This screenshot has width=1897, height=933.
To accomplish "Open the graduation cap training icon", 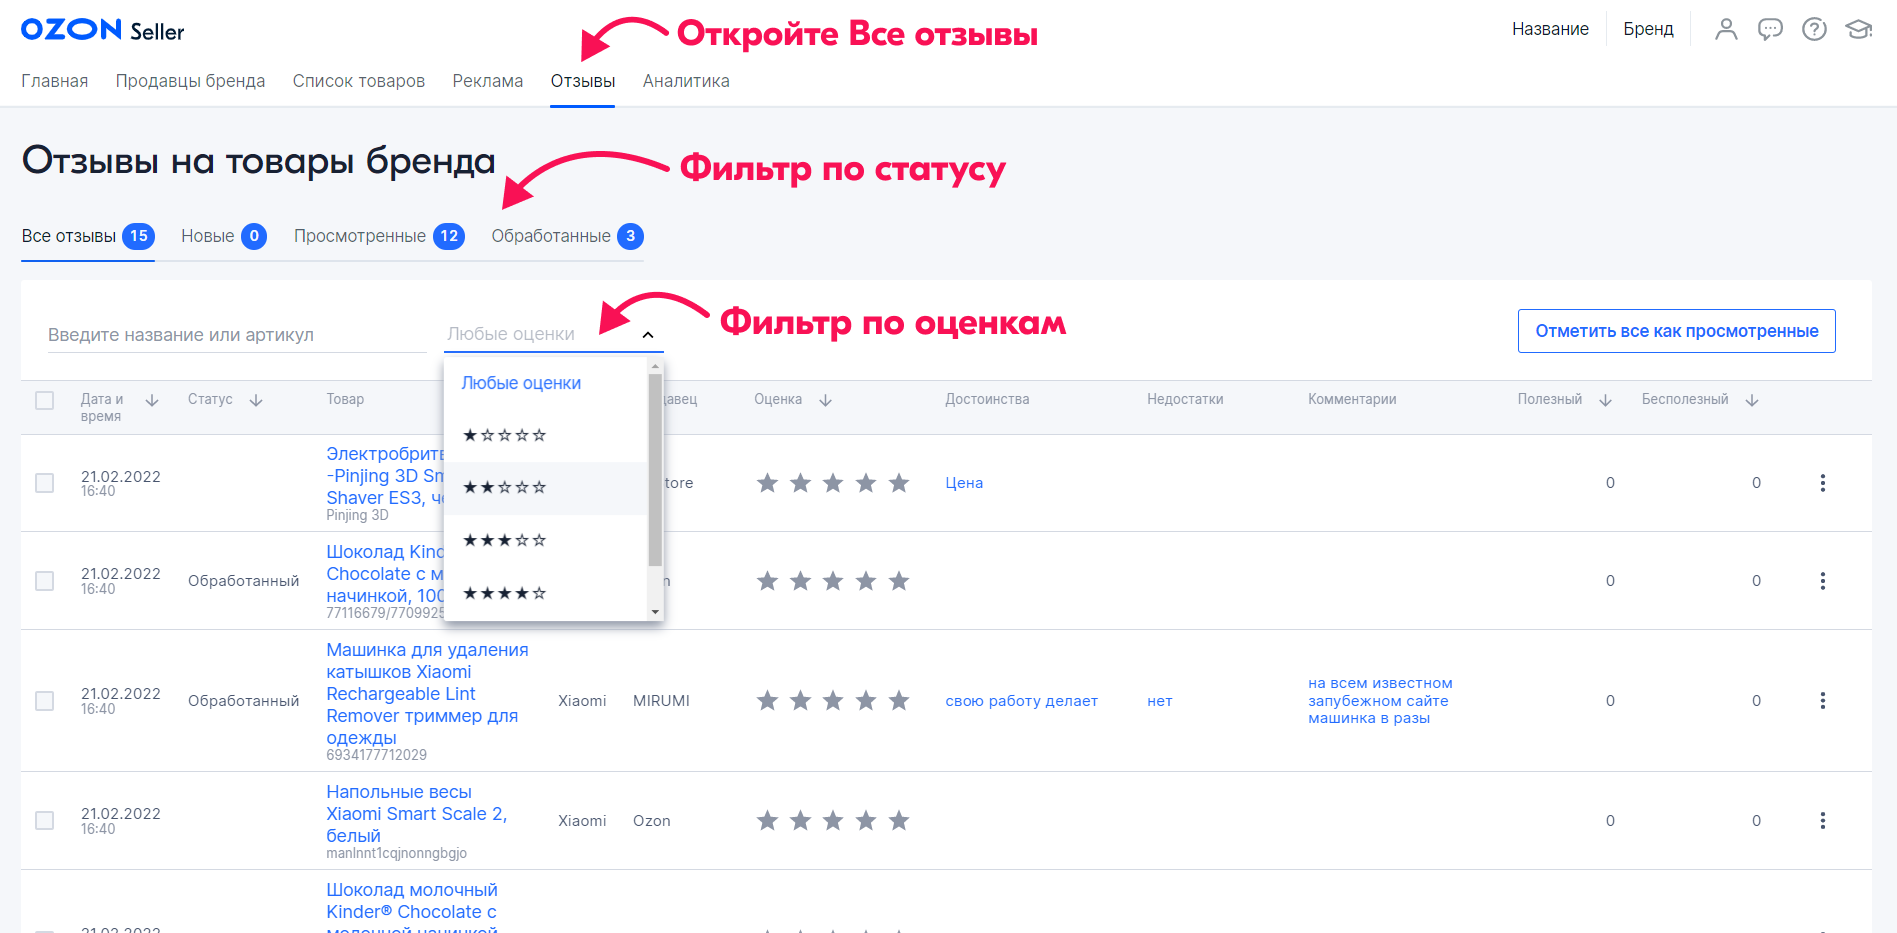I will coord(1858,29).
